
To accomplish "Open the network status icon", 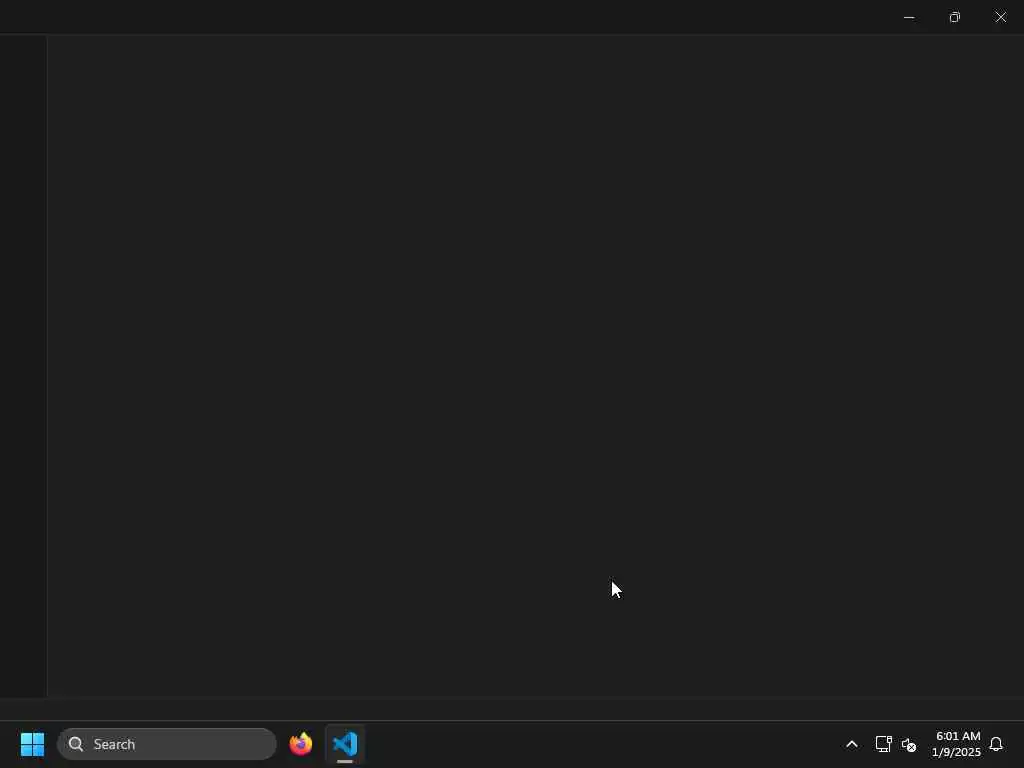I will click(x=883, y=744).
